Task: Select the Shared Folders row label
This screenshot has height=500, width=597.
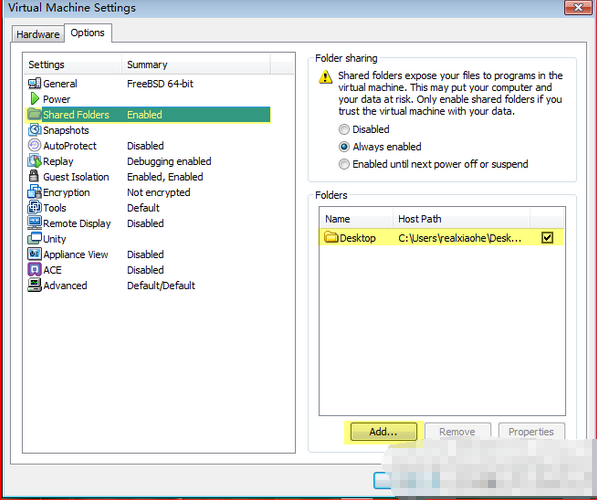Action: [76, 115]
